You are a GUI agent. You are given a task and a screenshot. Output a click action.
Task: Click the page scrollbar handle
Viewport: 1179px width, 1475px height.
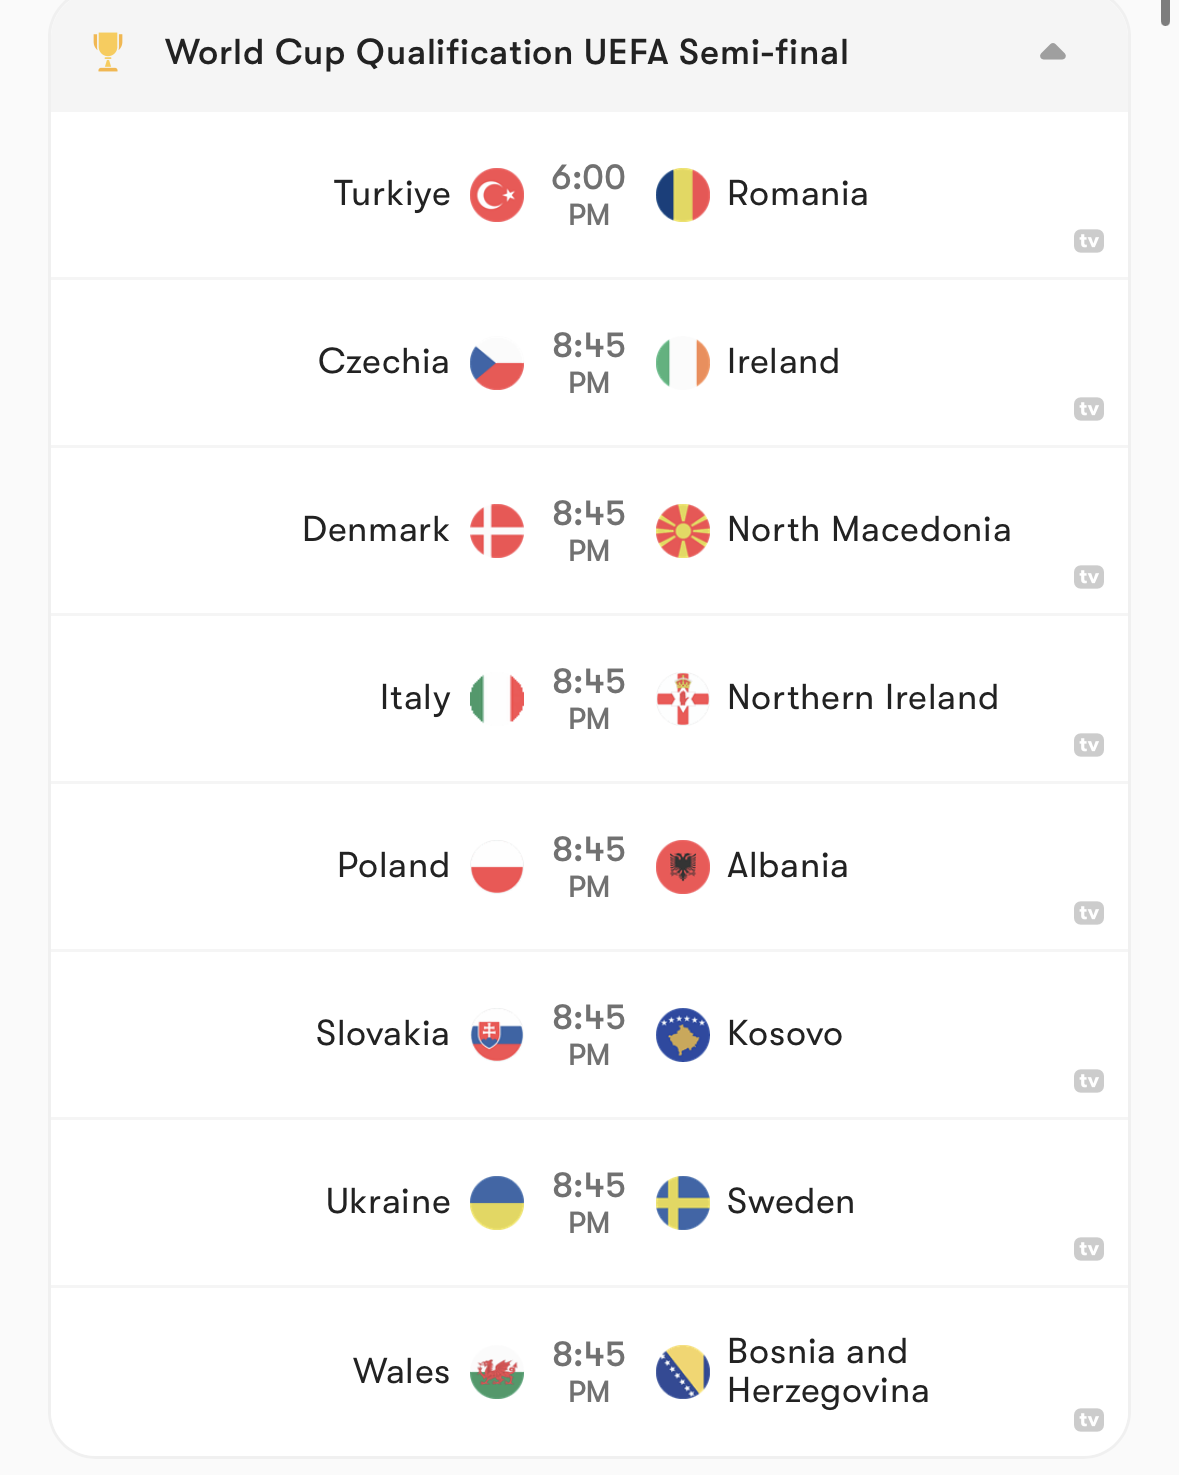(x=1166, y=10)
